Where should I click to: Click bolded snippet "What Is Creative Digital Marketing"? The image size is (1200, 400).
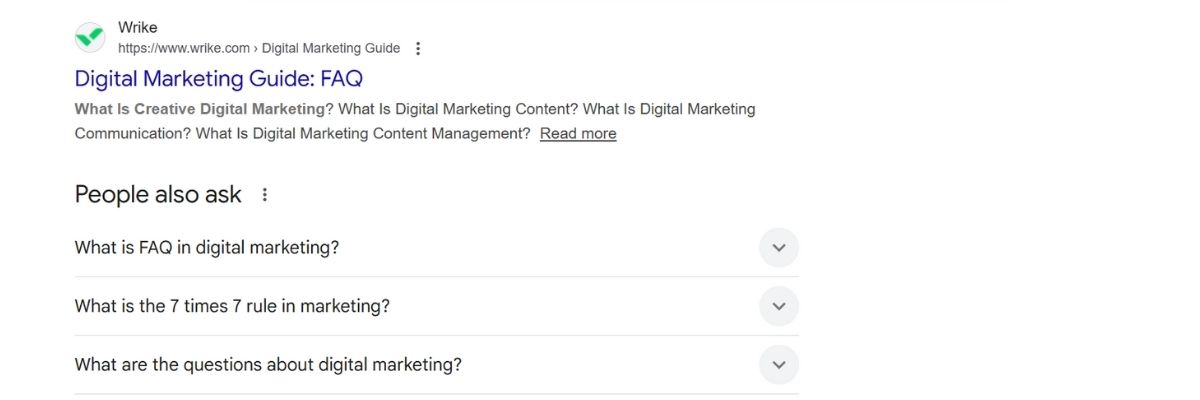tap(200, 109)
